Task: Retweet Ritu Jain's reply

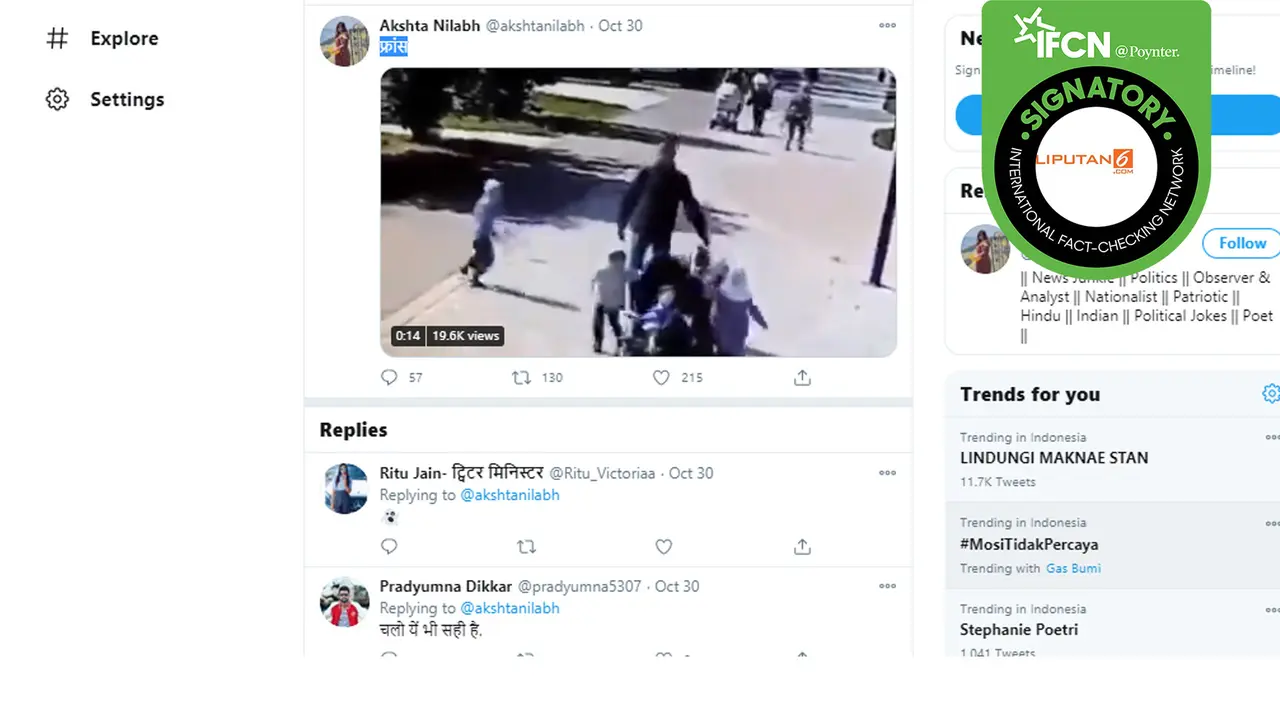Action: pos(526,546)
